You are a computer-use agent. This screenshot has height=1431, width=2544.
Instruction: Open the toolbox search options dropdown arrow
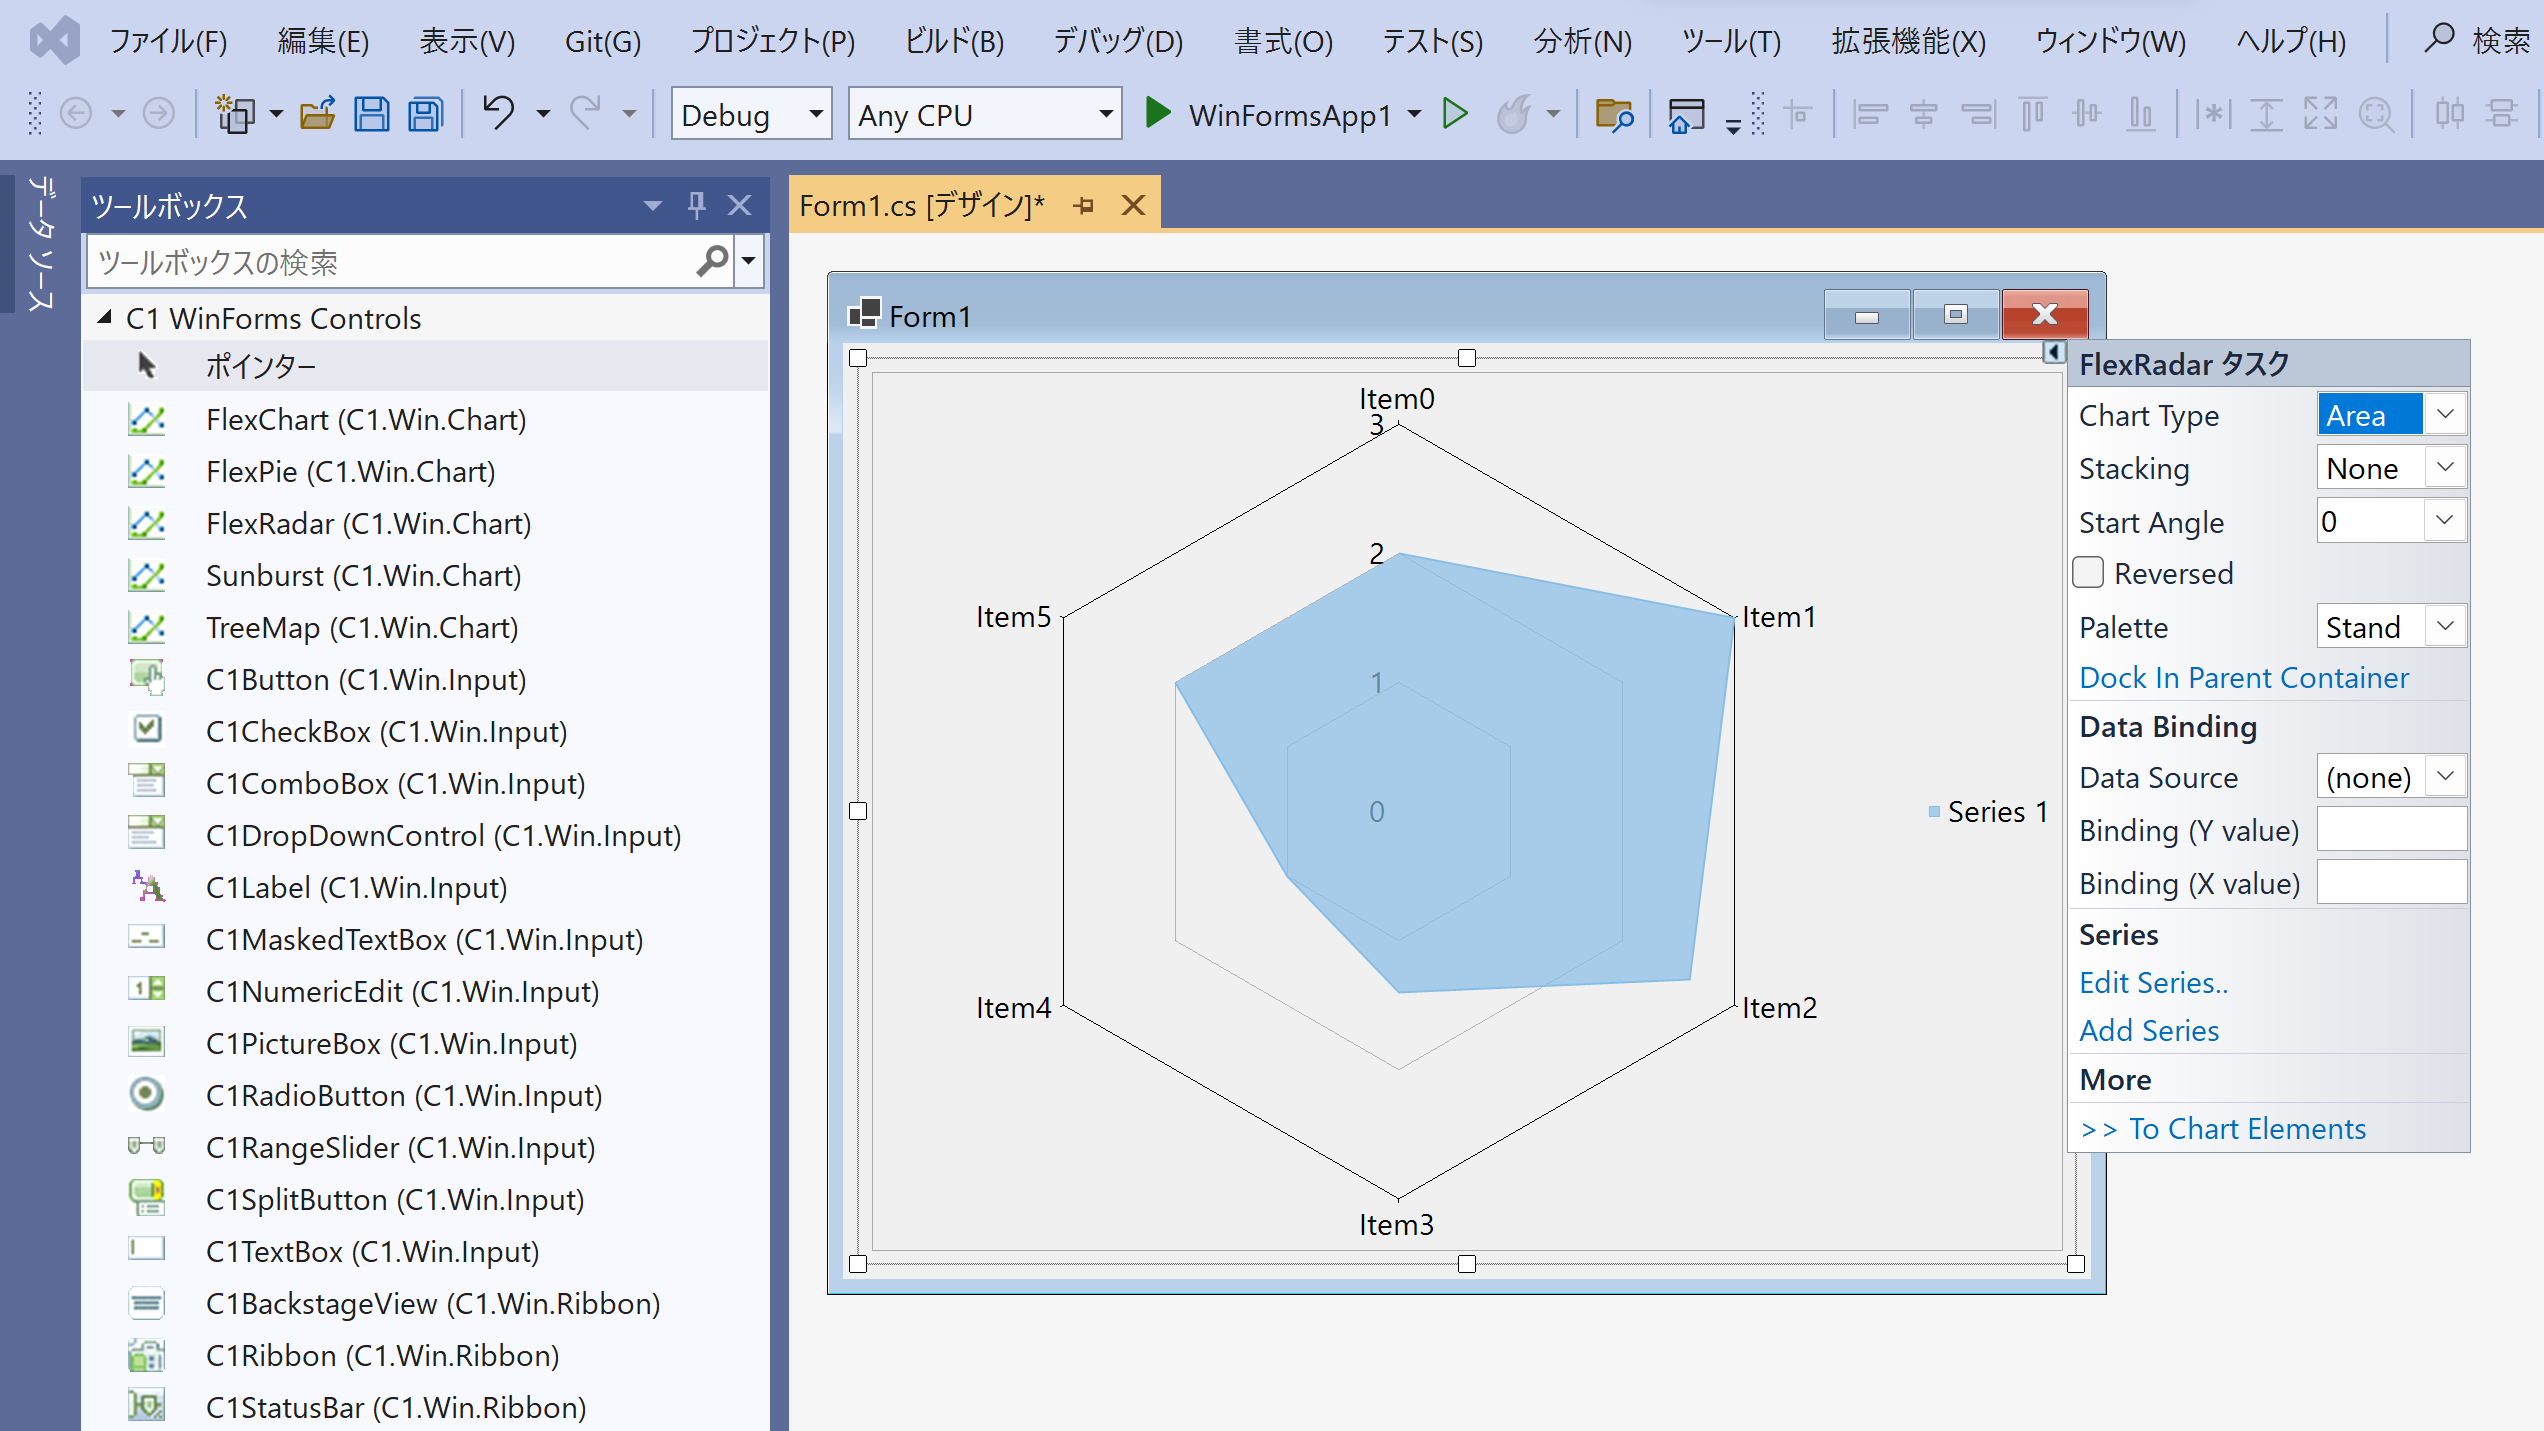coord(749,262)
